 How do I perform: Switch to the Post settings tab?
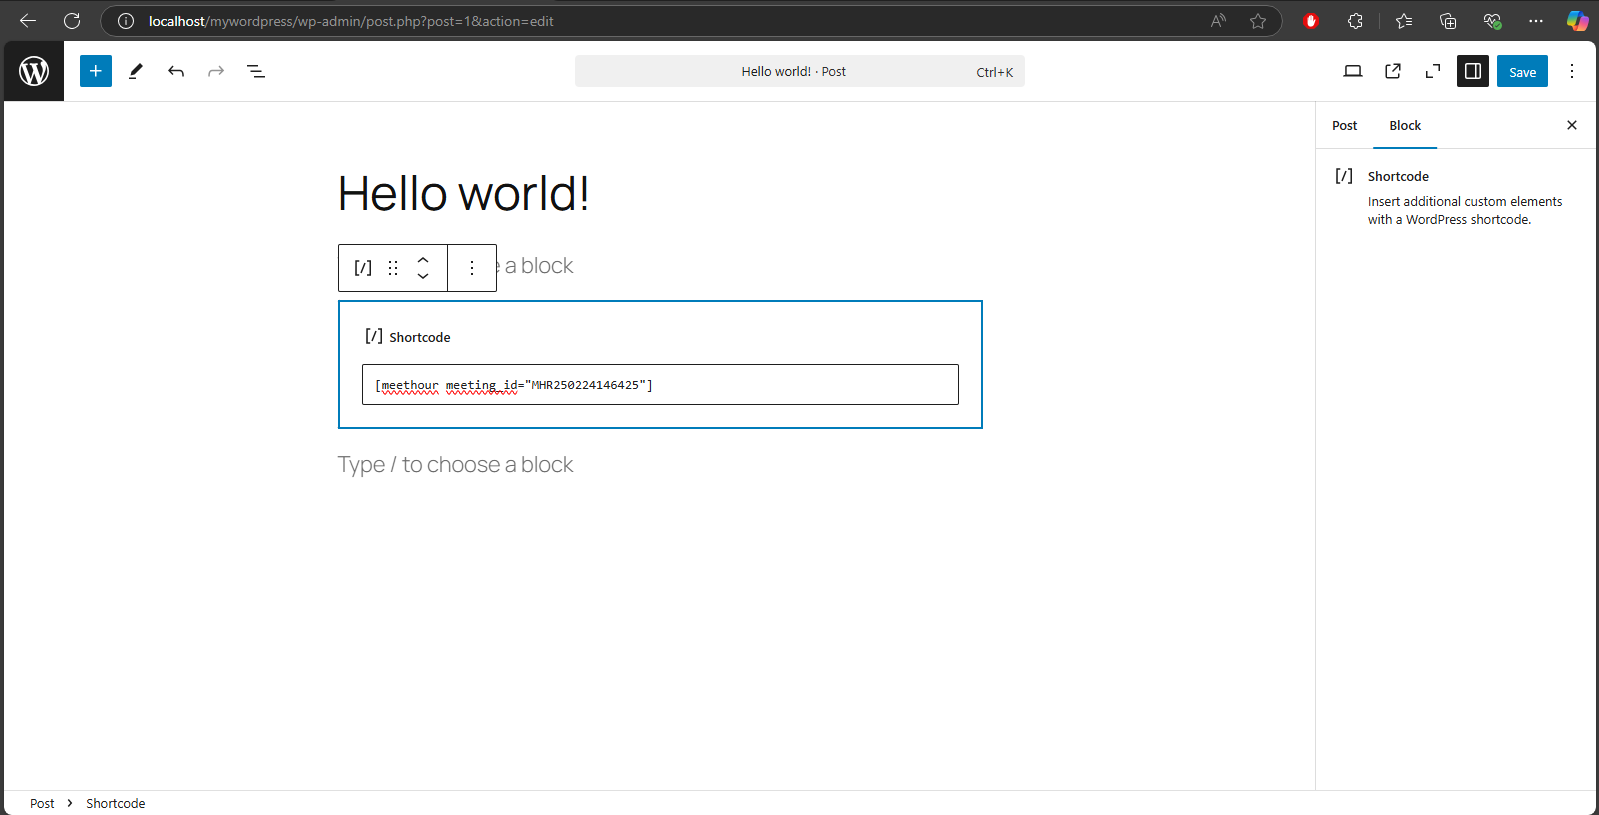tap(1344, 125)
